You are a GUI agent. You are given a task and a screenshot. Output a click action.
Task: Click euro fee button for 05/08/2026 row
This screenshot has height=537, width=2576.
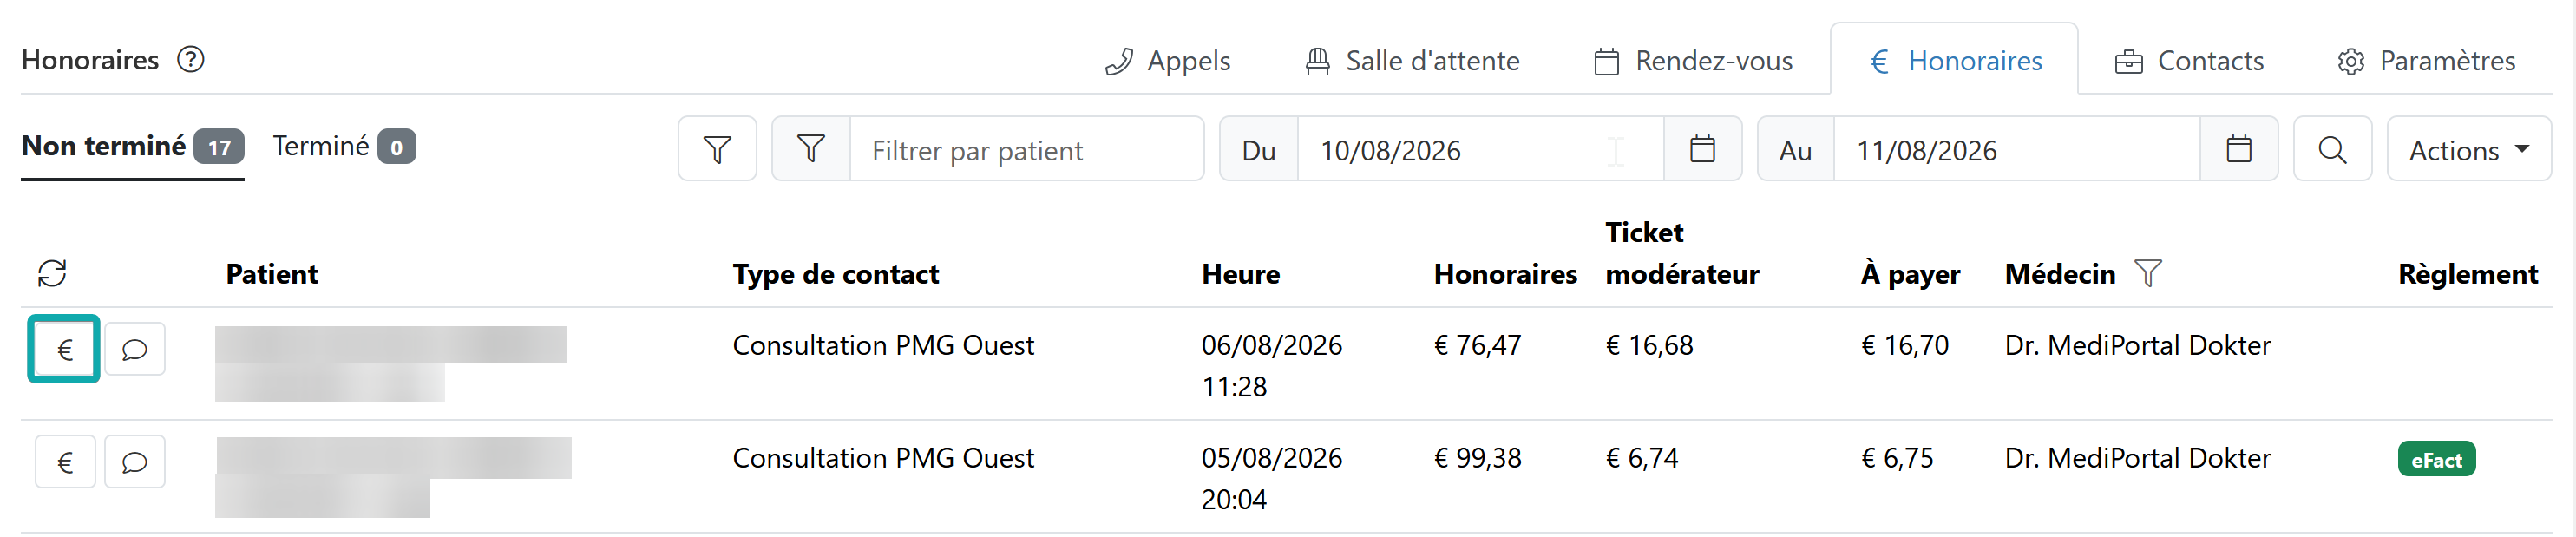[65, 462]
